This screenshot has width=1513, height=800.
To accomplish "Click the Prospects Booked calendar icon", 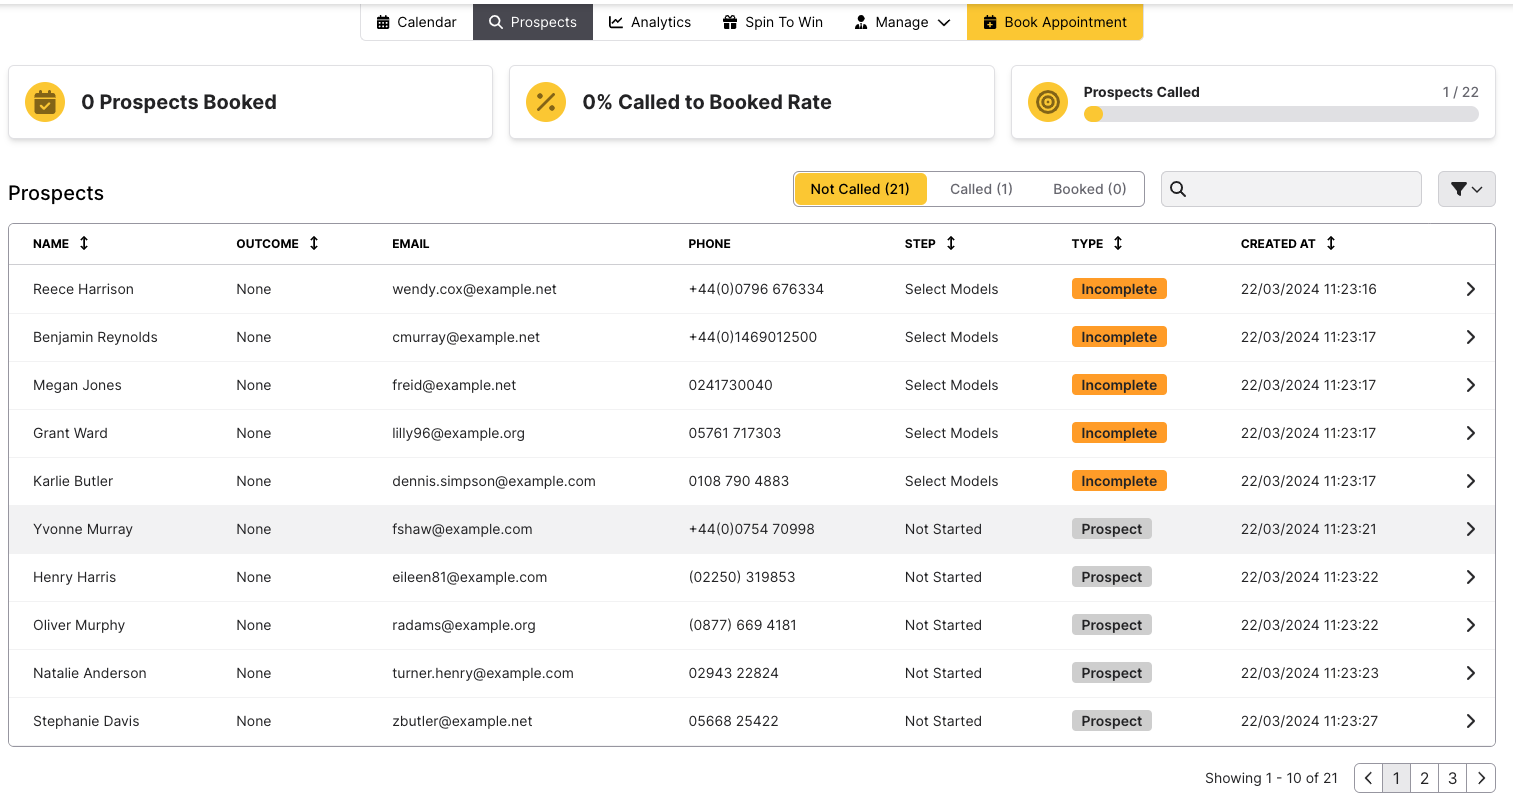I will tap(45, 102).
